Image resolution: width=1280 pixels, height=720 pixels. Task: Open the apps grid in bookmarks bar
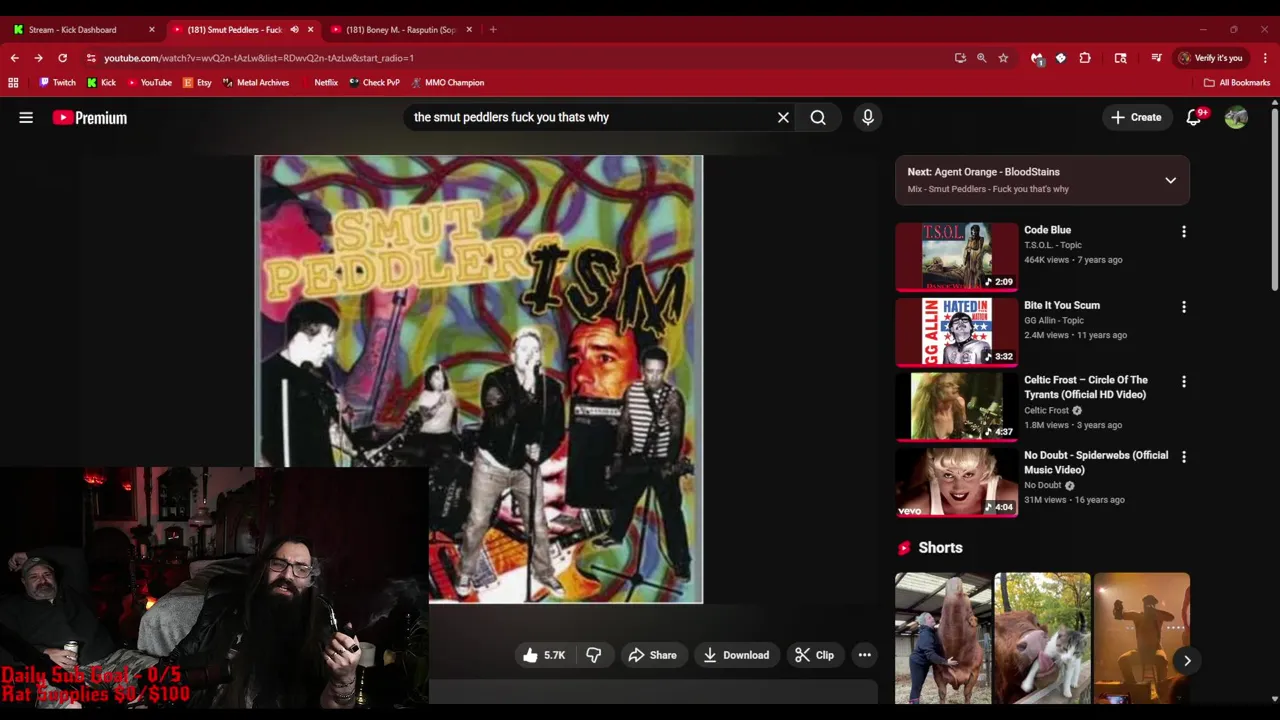click(13, 83)
